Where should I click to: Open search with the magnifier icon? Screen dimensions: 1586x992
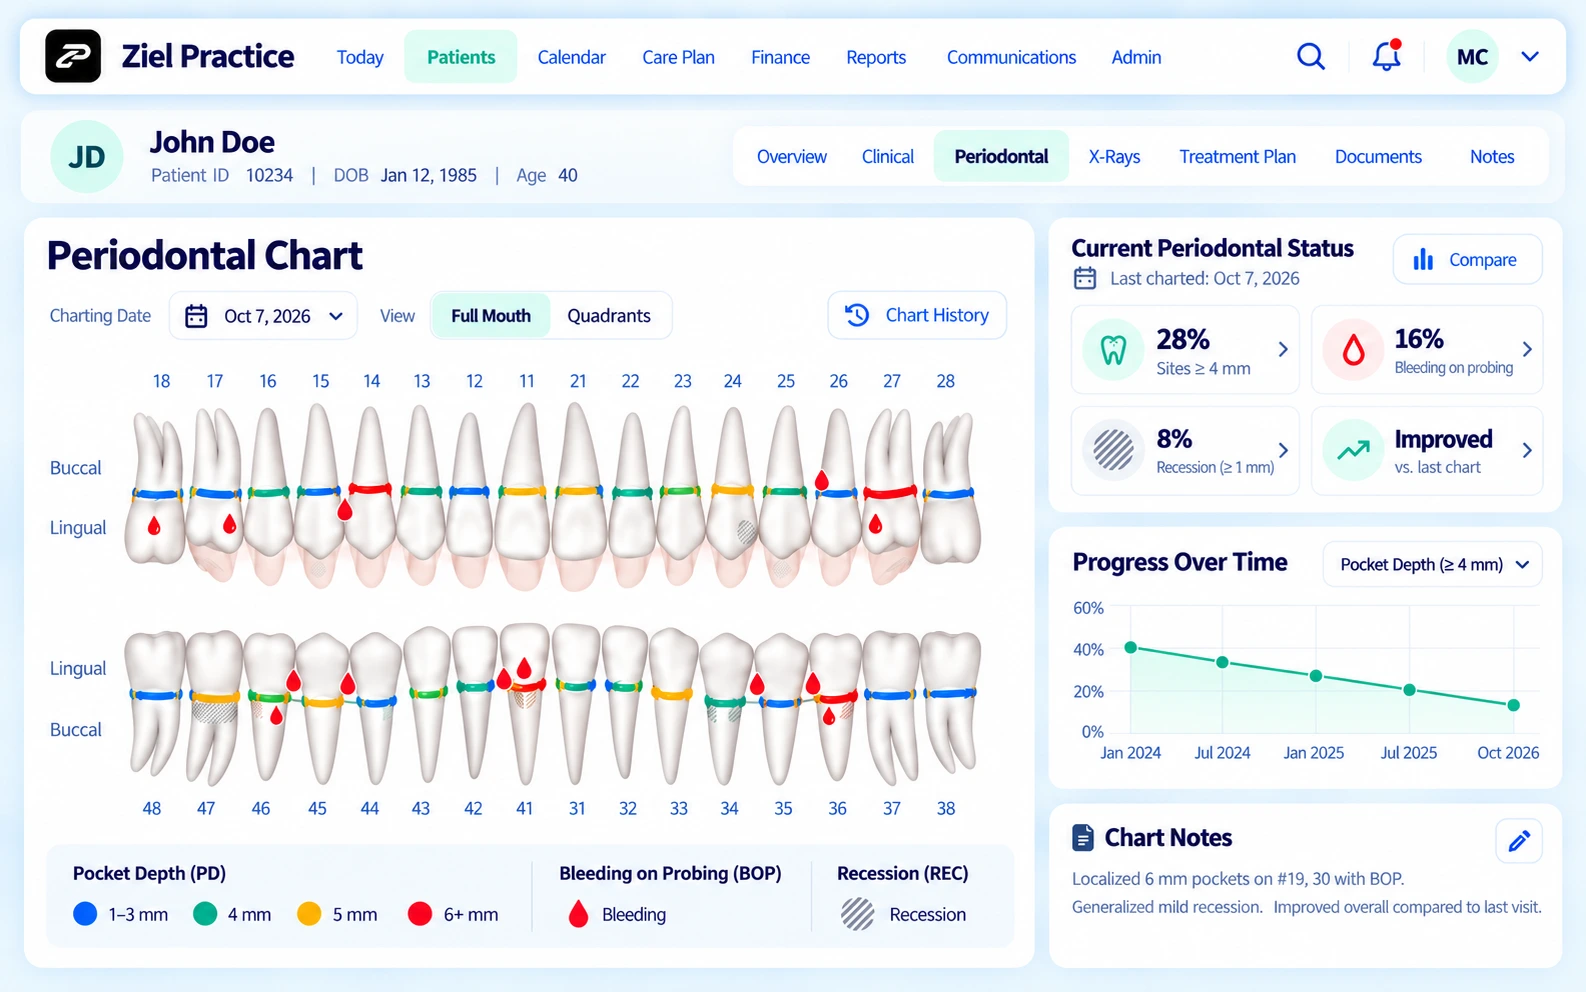point(1311,57)
